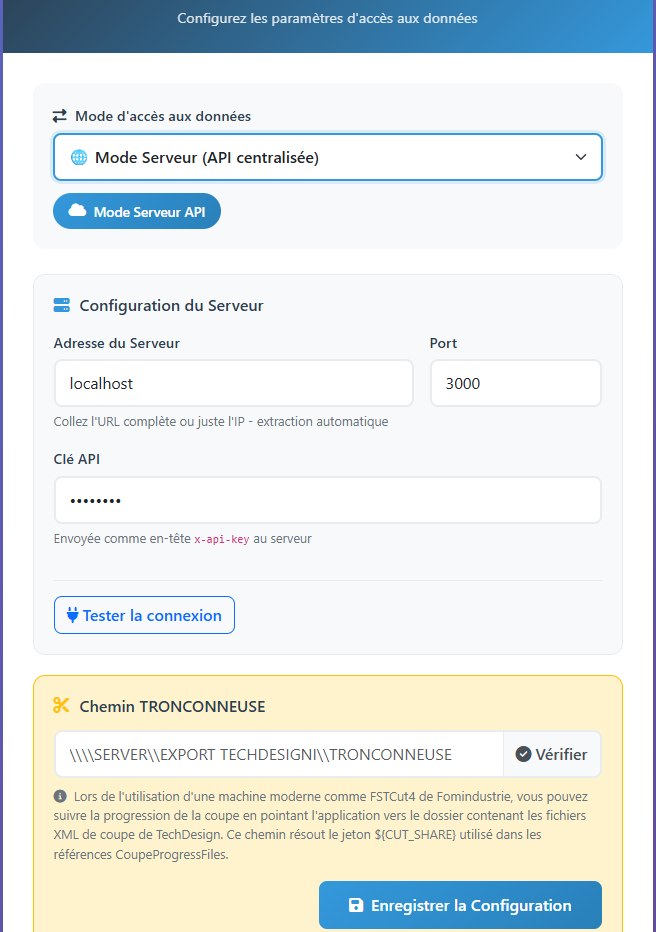Image resolution: width=656 pixels, height=932 pixels.
Task: Click the TRONCONNEUSE network path input
Action: [280, 754]
